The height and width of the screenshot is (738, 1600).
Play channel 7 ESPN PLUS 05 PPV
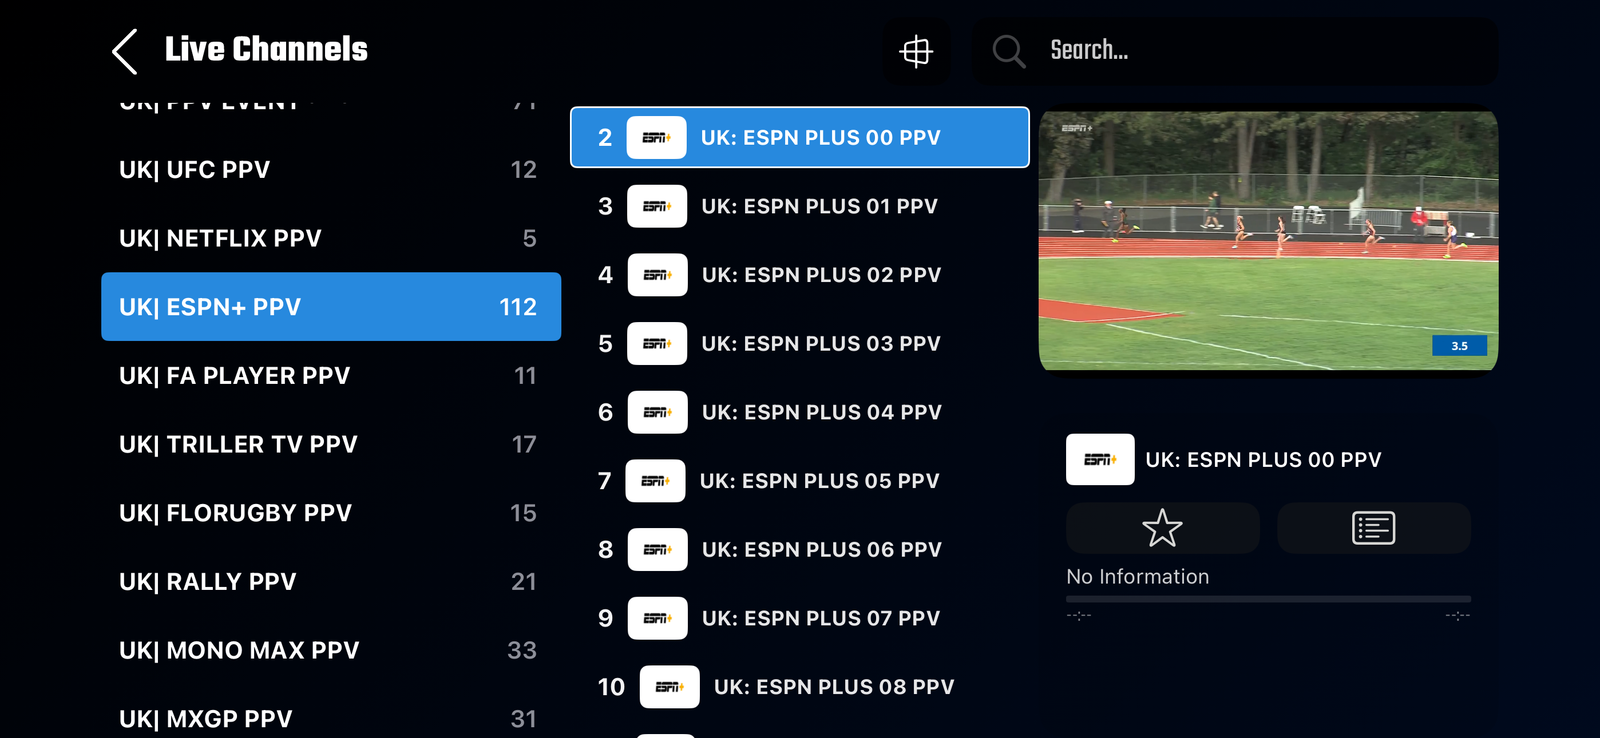click(x=800, y=481)
